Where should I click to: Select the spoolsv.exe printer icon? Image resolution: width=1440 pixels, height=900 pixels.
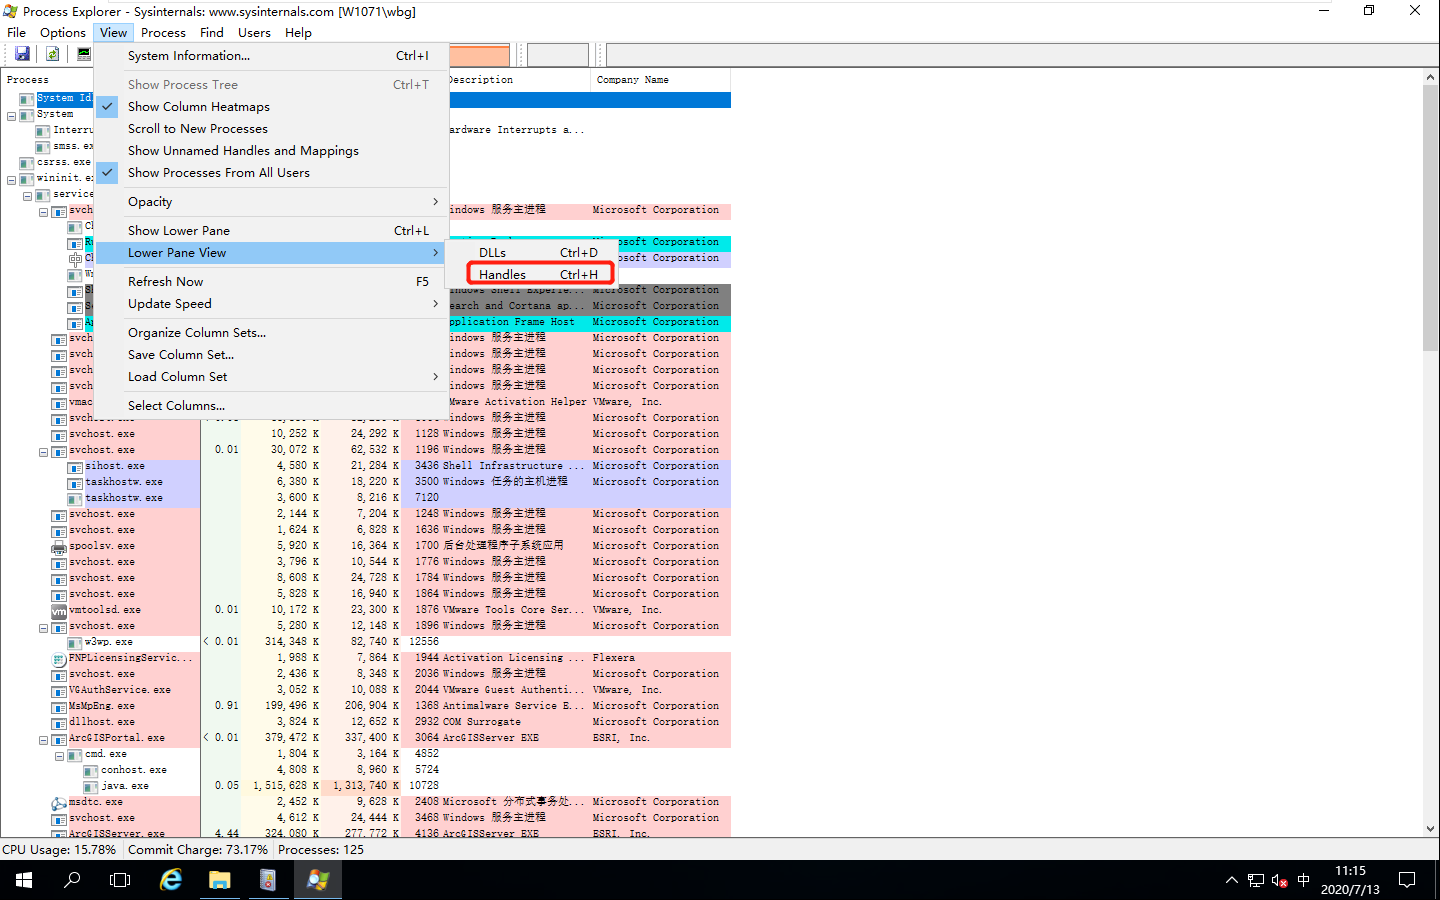click(59, 546)
